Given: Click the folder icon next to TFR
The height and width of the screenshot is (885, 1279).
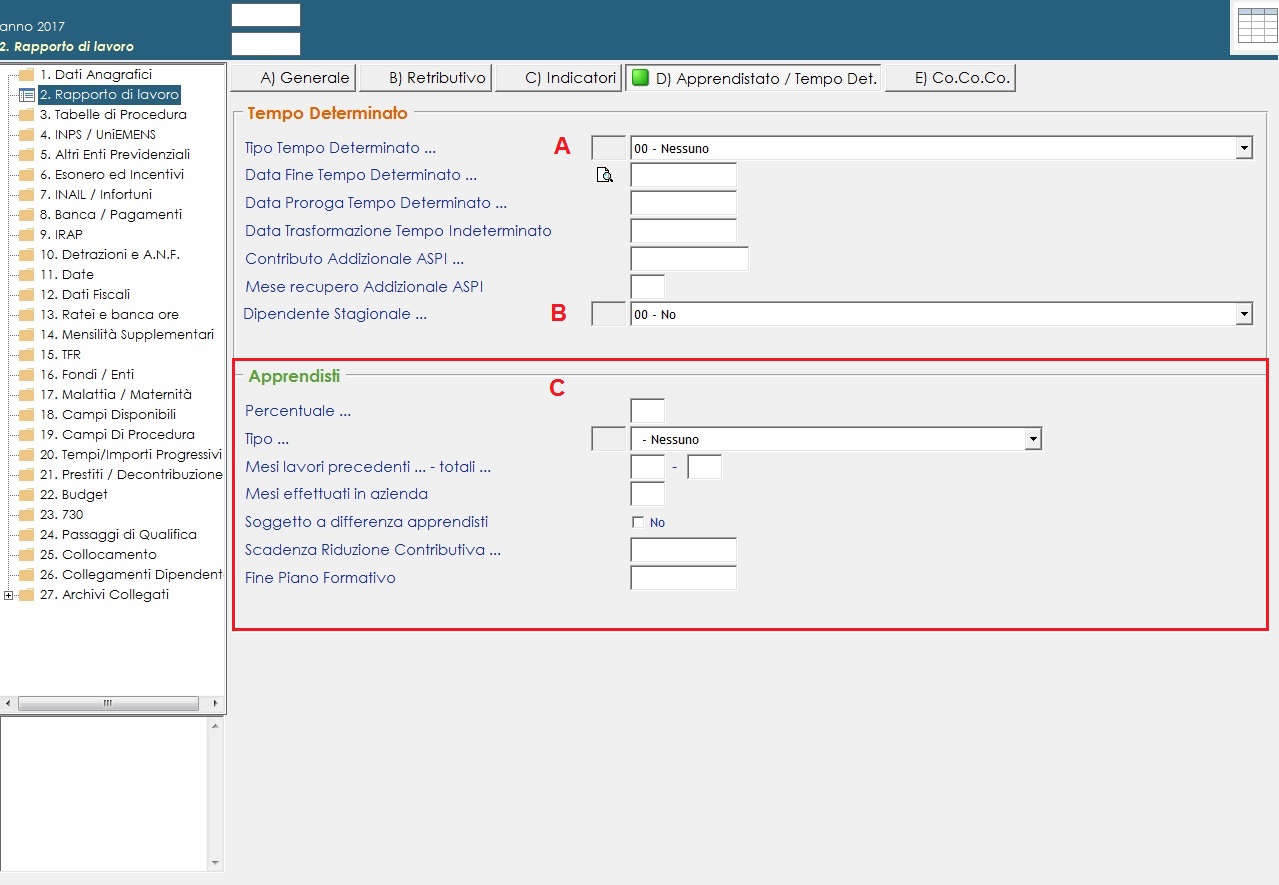Looking at the screenshot, I should pos(27,355).
